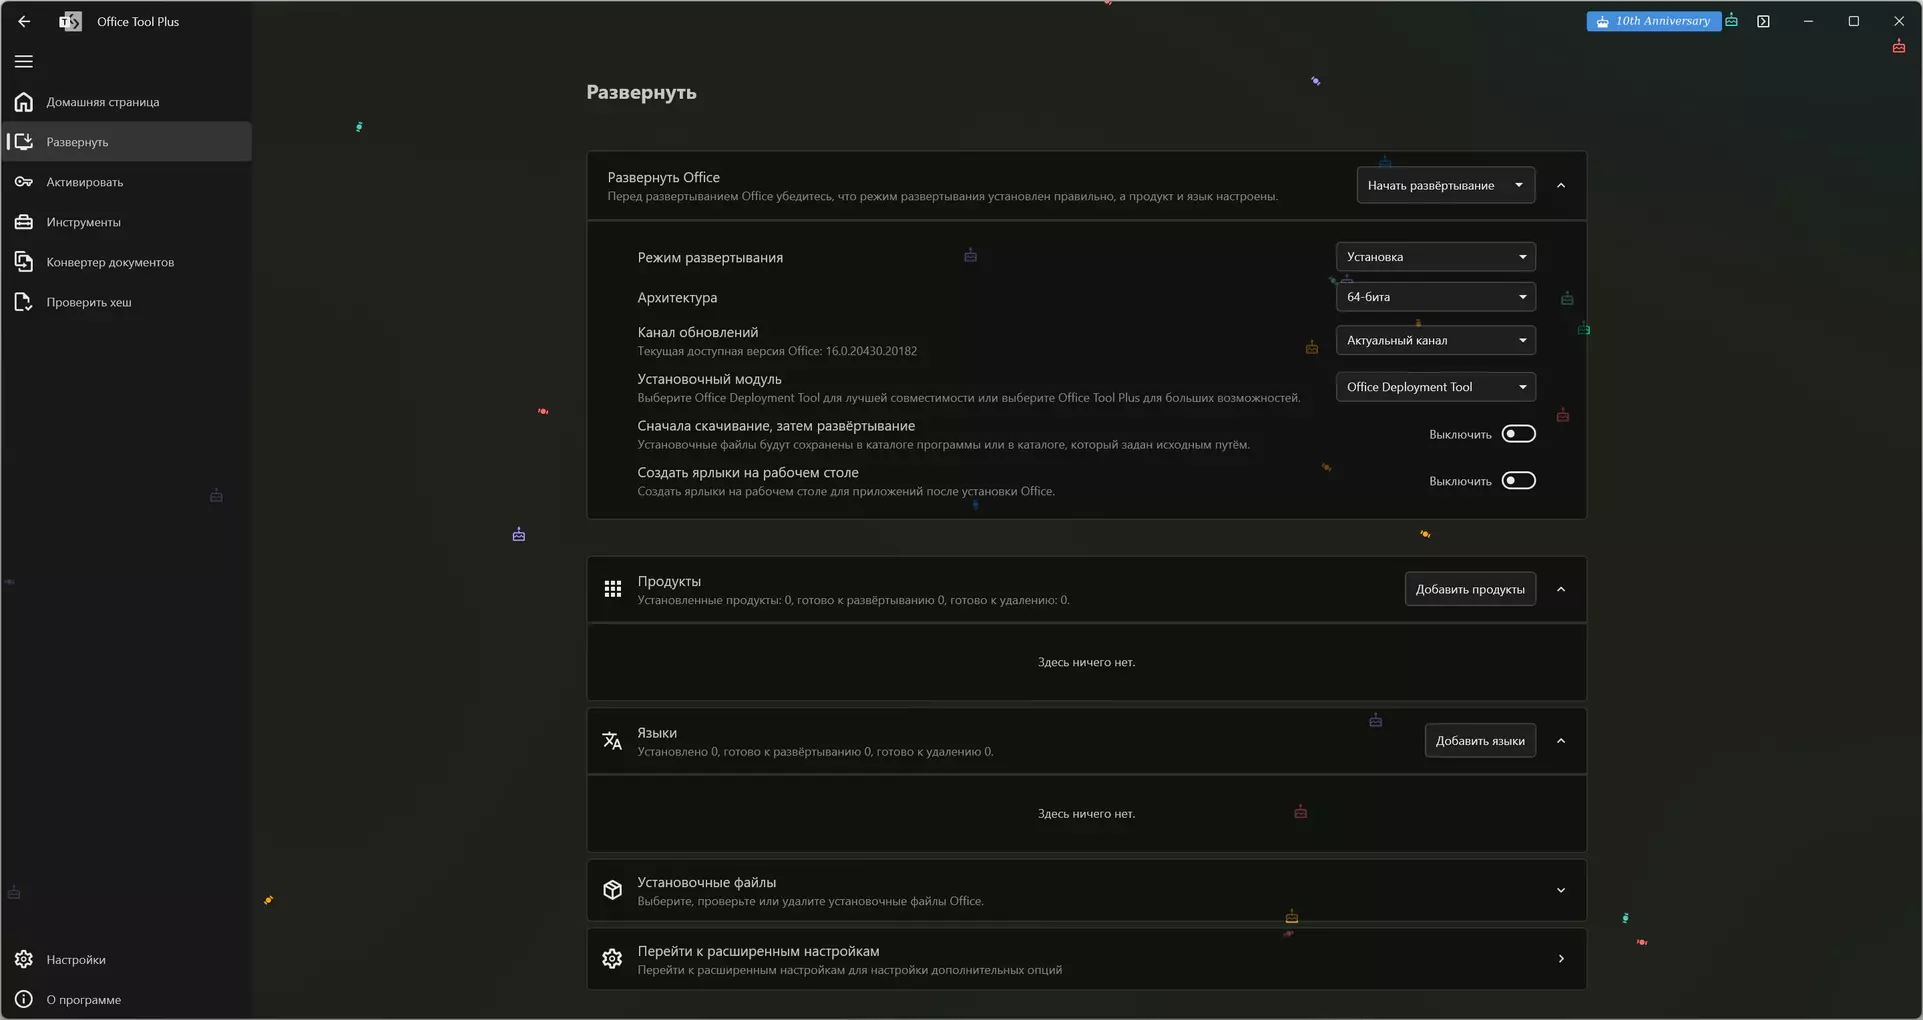Click the Развернуть page heading

641,92
